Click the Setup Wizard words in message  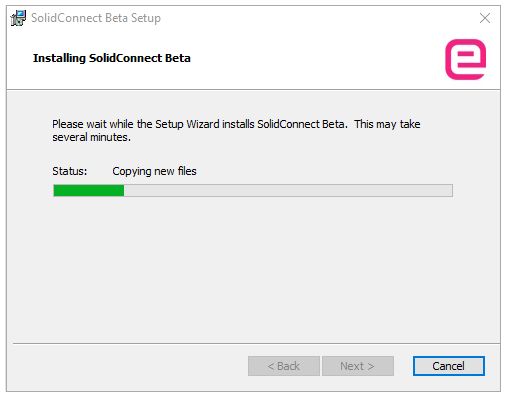(187, 124)
